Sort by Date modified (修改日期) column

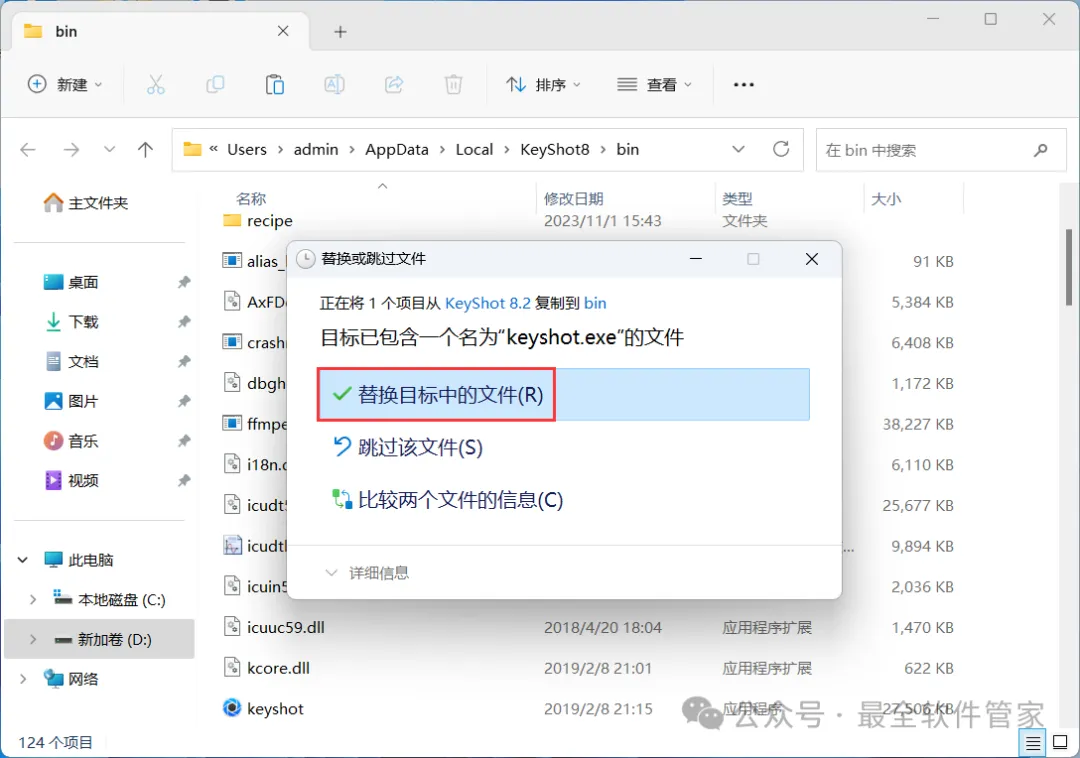(574, 199)
